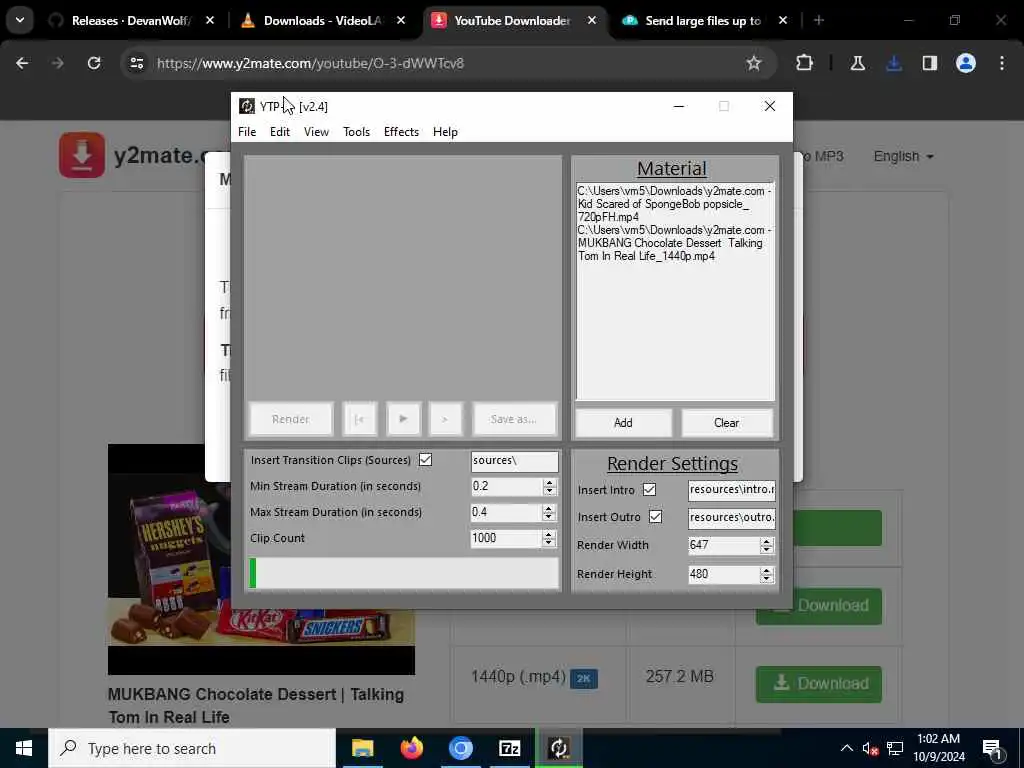Click the intro resource path field

731,490
